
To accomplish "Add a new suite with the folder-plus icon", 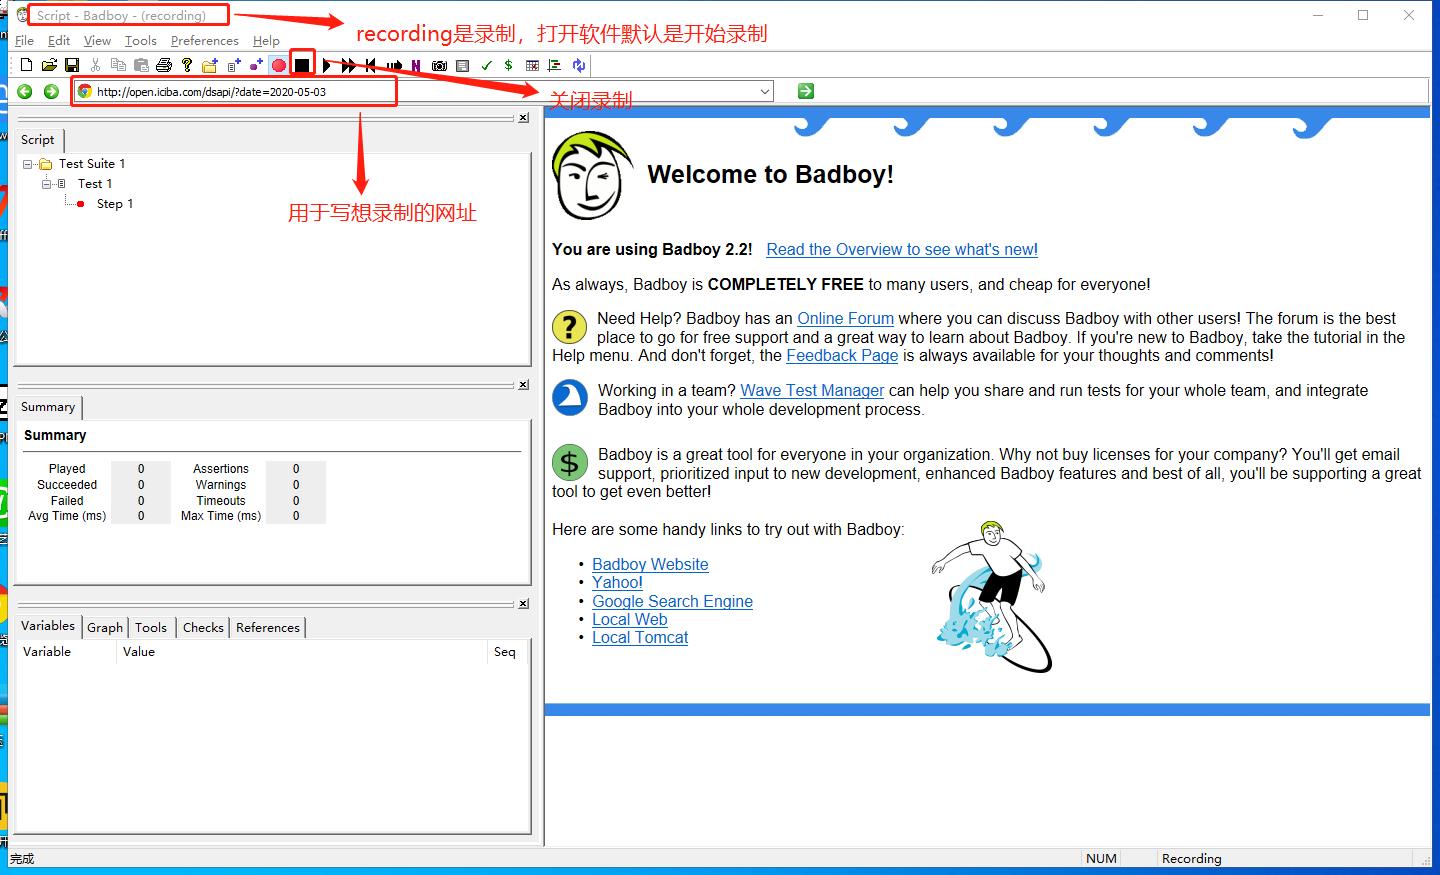I will 210,65.
